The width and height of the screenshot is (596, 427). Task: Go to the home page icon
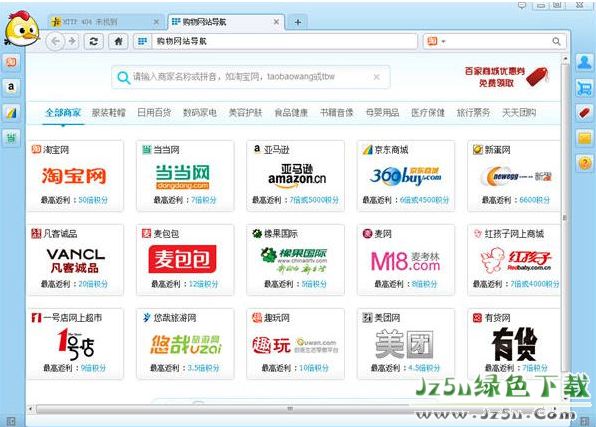click(118, 41)
